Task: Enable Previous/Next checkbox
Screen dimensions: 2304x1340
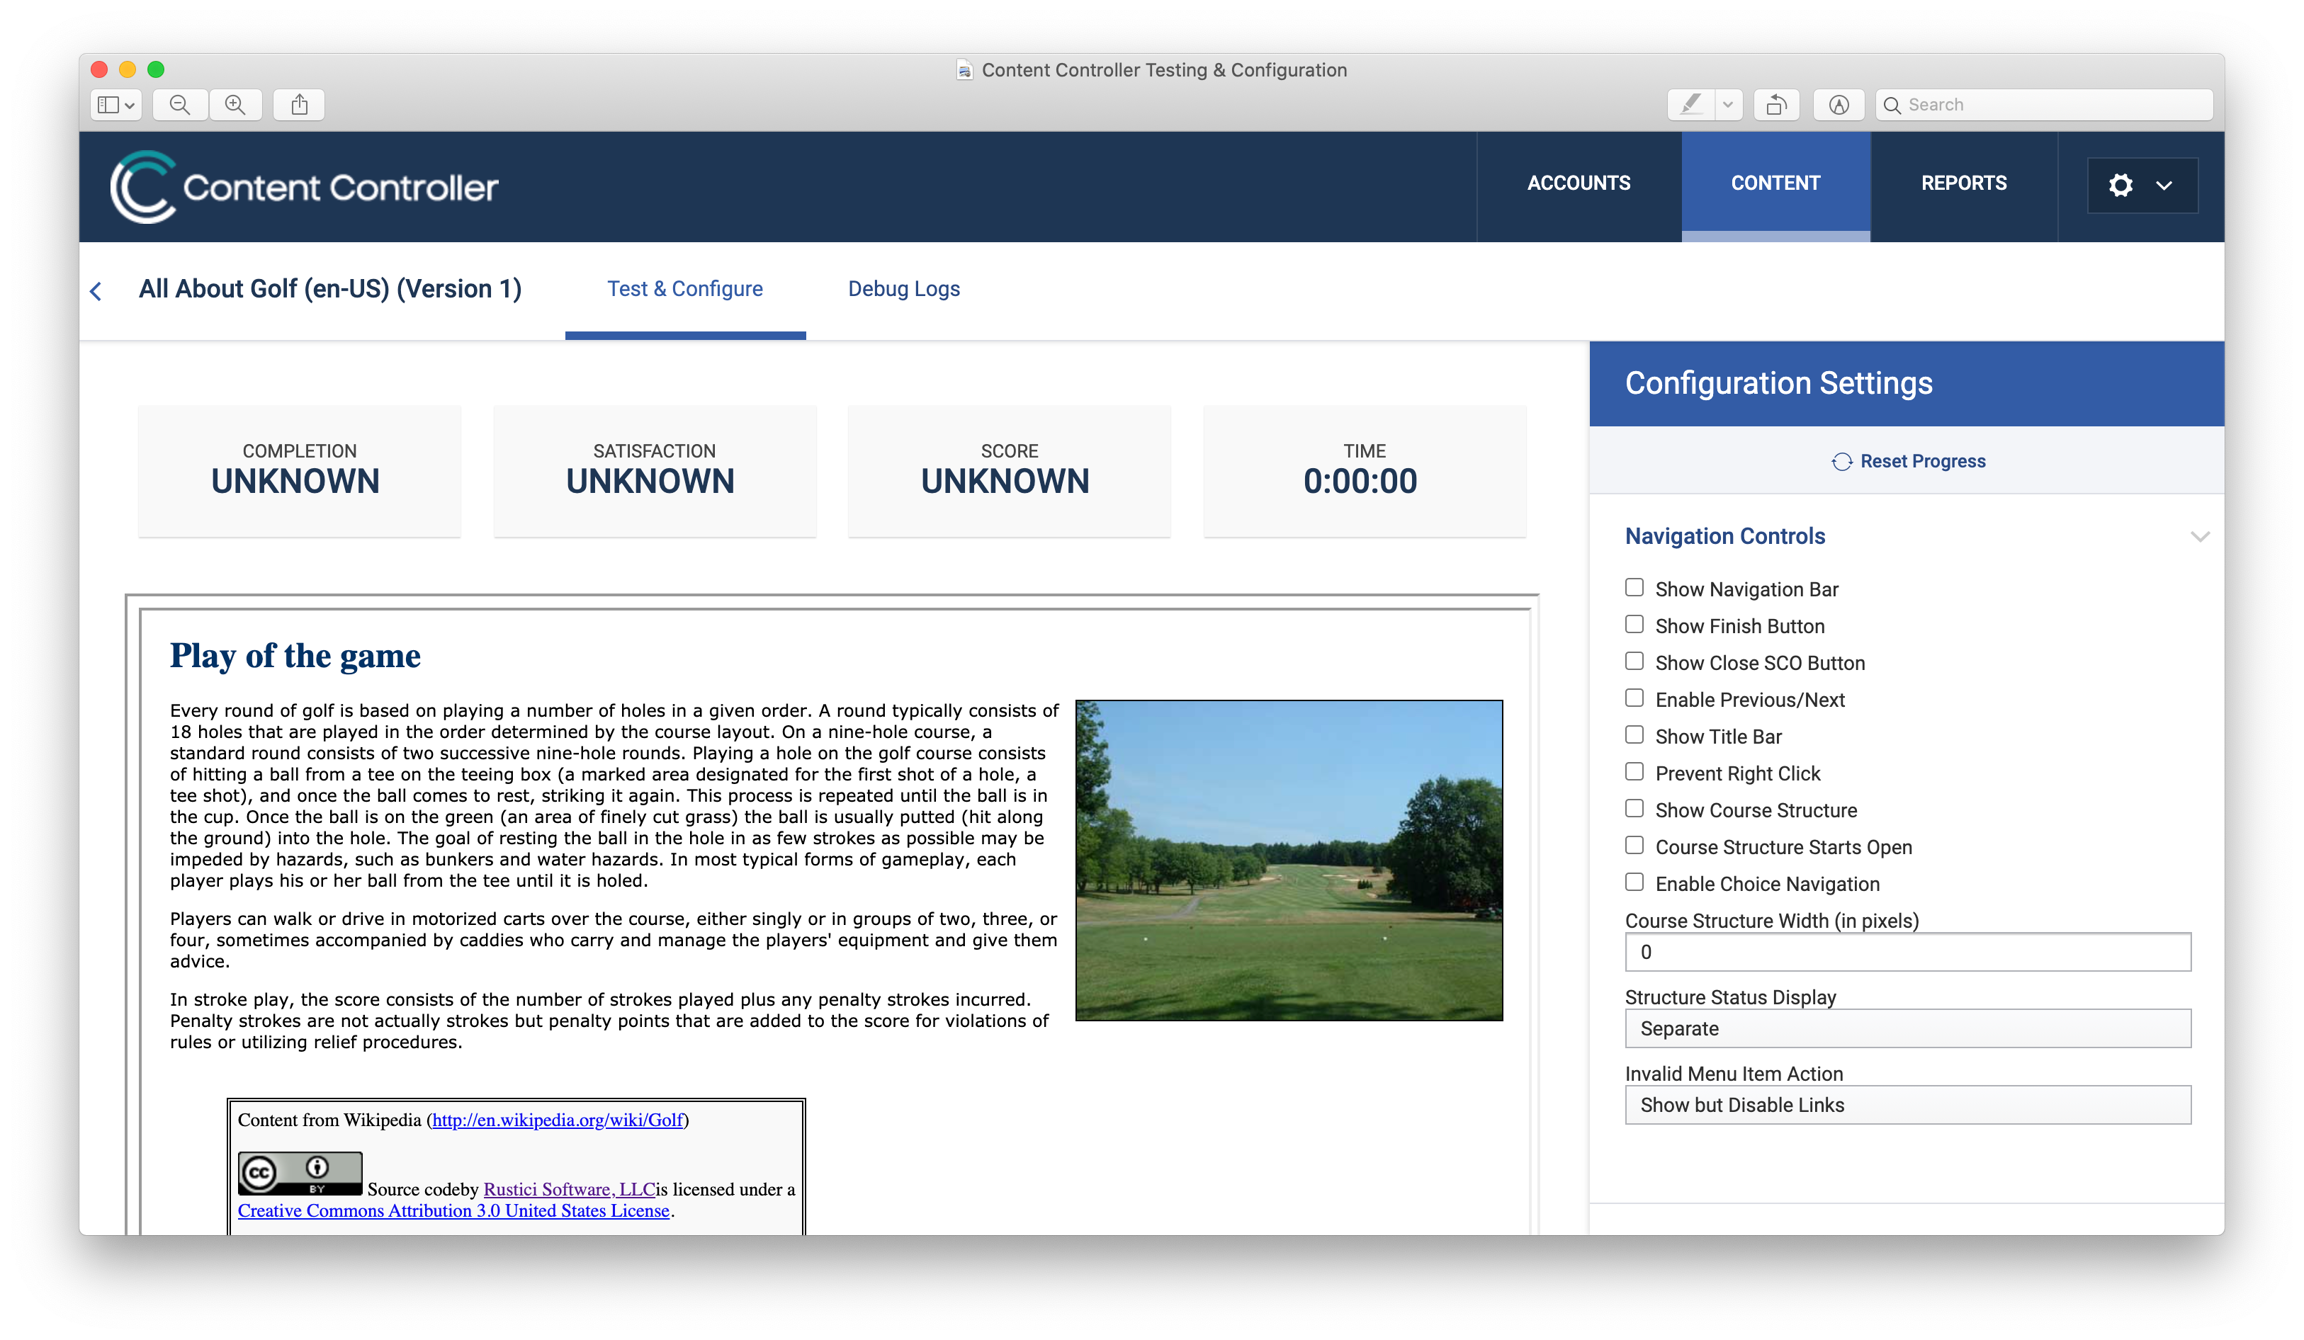Action: tap(1634, 699)
